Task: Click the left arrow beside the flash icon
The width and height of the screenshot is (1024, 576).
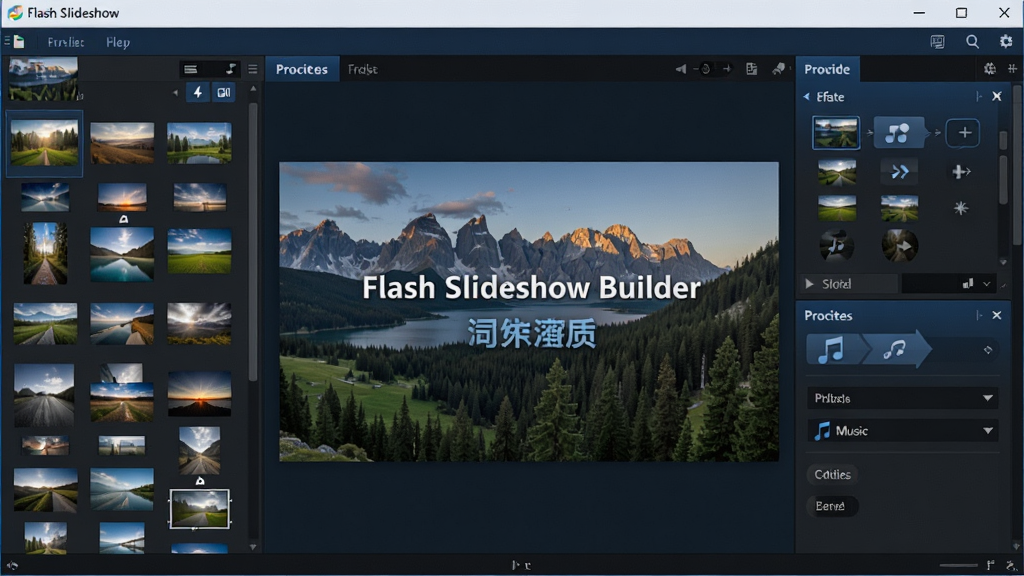Action: coord(175,93)
